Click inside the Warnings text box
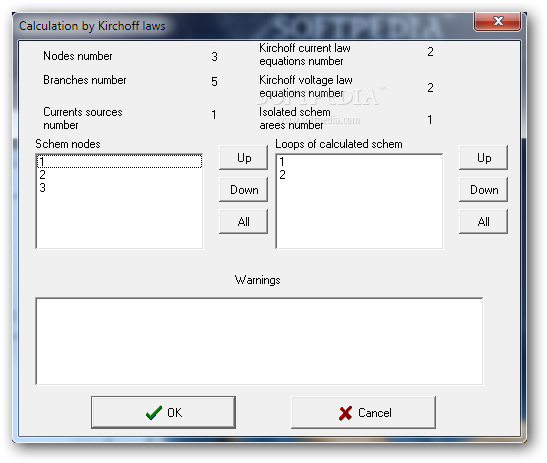 point(259,341)
